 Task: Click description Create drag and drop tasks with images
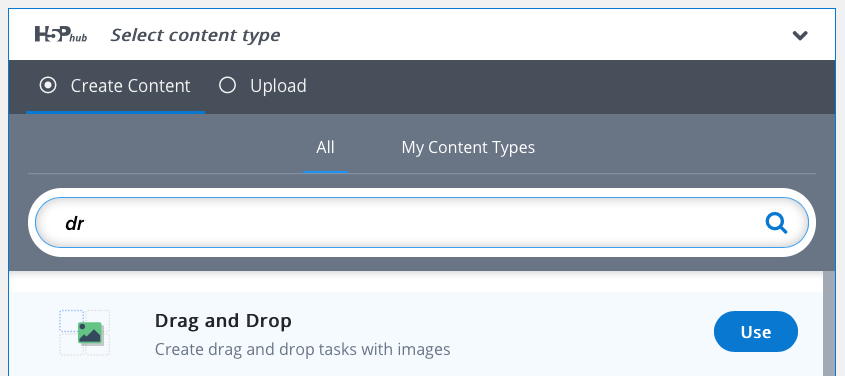[302, 350]
